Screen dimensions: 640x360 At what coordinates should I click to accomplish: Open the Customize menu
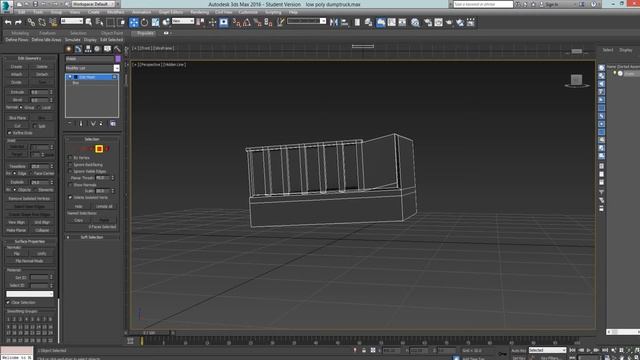[x=248, y=12]
